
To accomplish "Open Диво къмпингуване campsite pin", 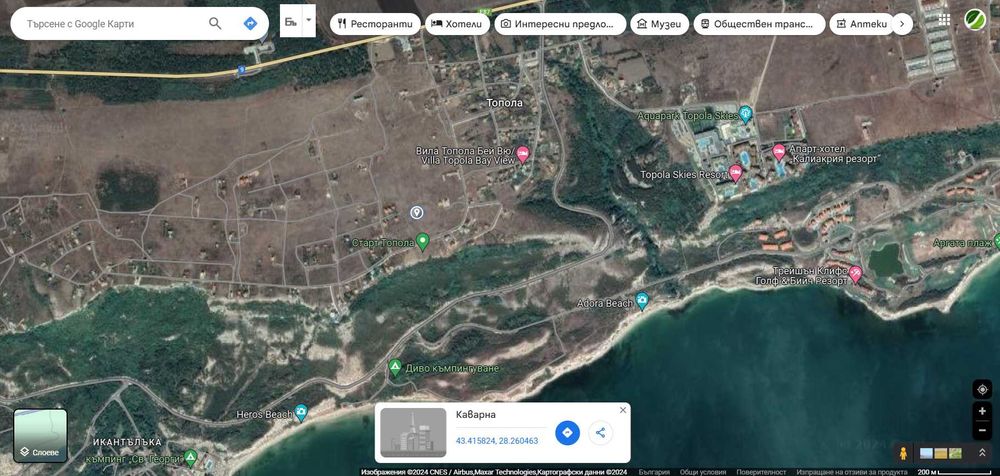I will click(x=395, y=367).
